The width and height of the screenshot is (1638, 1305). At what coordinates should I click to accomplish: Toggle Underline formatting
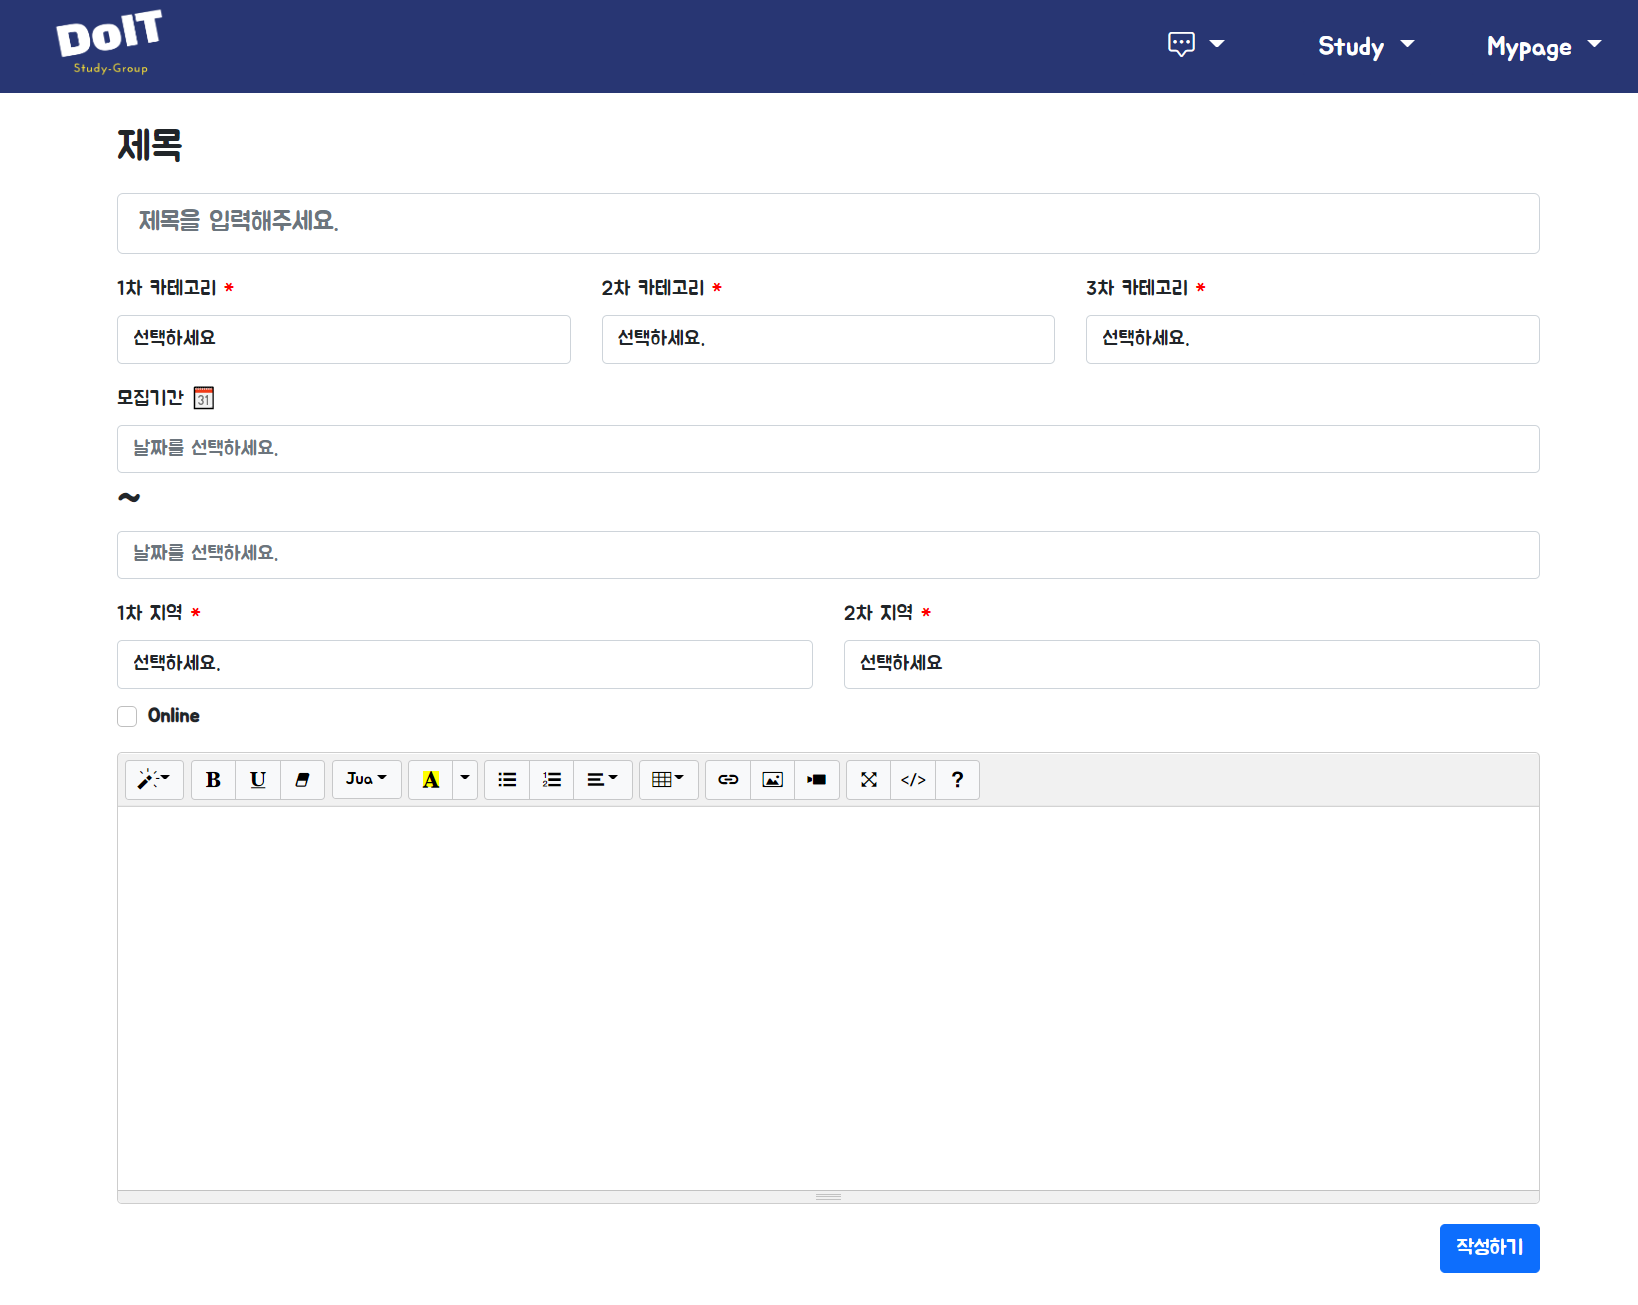pos(257,780)
